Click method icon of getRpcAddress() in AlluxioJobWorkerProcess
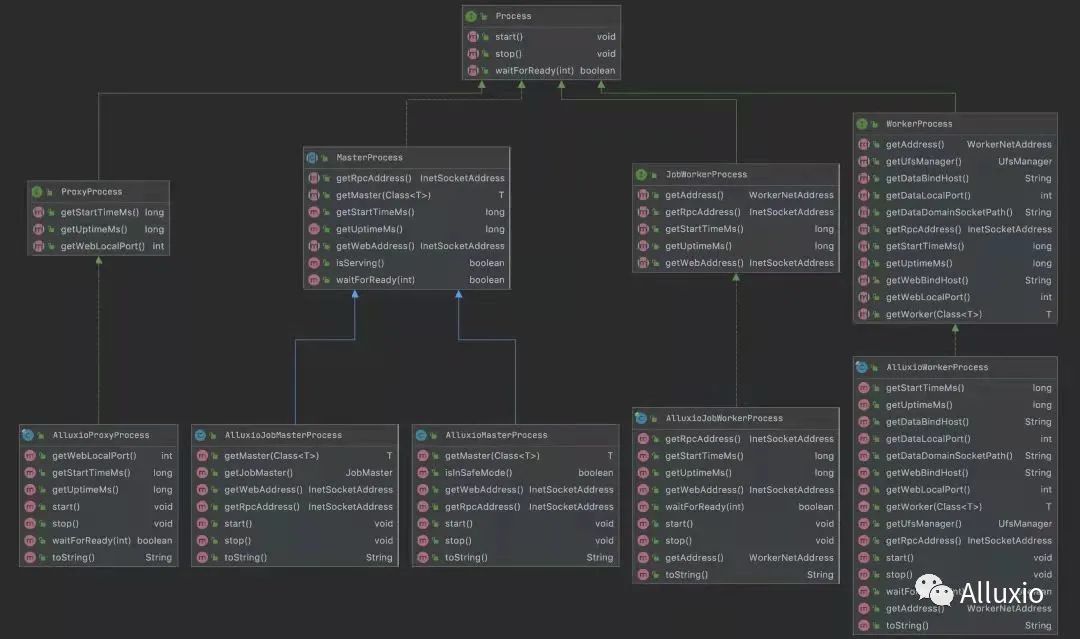The image size is (1080, 639). [643, 439]
